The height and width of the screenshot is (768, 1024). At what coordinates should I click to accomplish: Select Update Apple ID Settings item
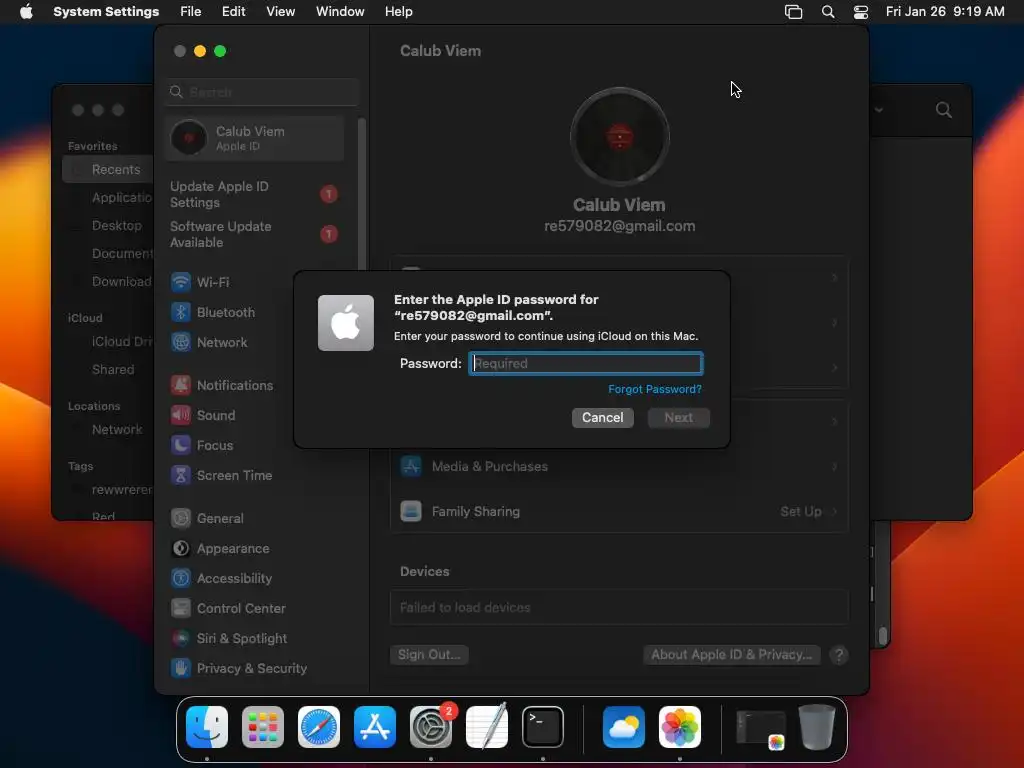click(255, 195)
